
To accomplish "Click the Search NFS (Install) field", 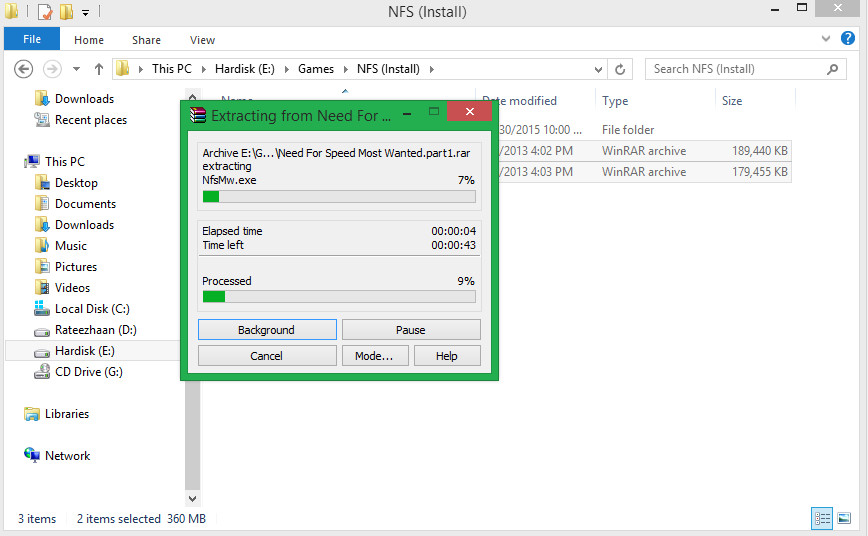I will 745,69.
